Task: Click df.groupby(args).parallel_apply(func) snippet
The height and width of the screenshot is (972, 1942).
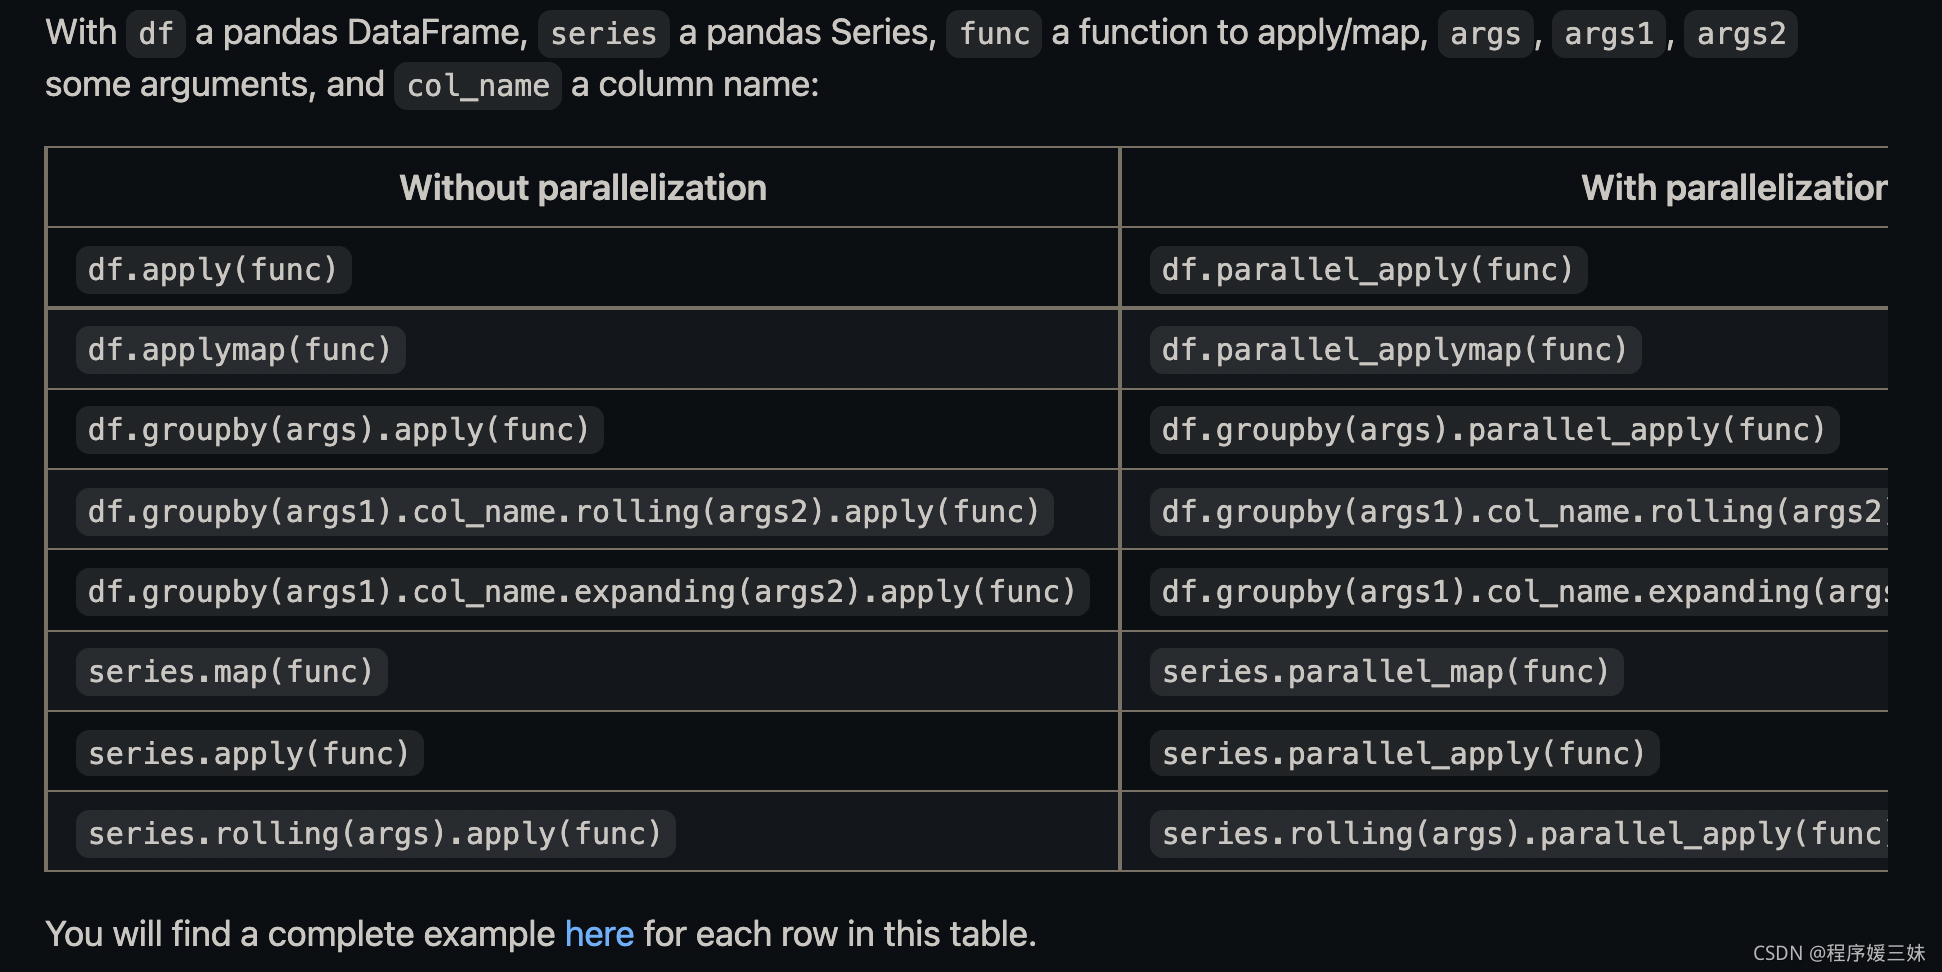Action: pos(1493,430)
